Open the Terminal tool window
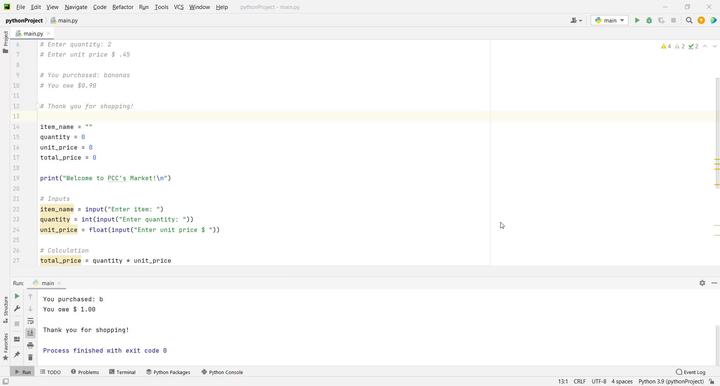This screenshot has width=720, height=386. pos(122,372)
